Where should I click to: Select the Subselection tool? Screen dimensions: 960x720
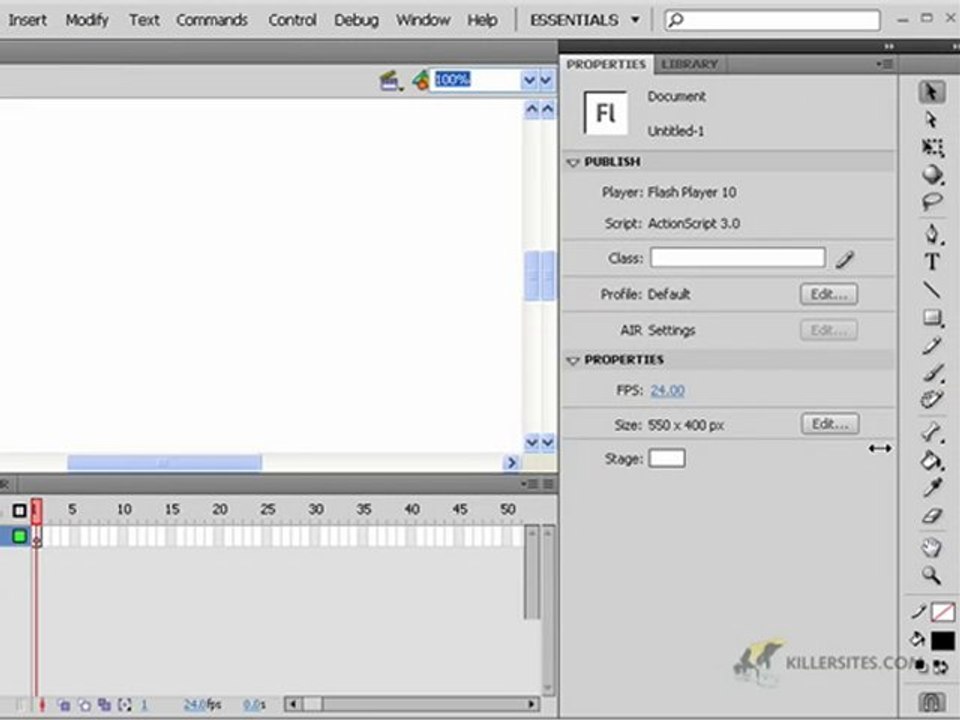click(x=931, y=119)
